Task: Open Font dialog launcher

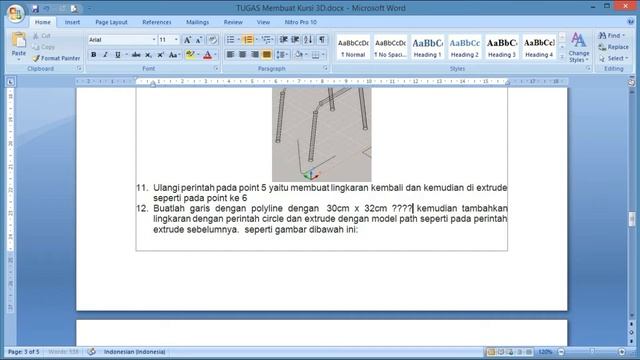Action: tap(216, 69)
